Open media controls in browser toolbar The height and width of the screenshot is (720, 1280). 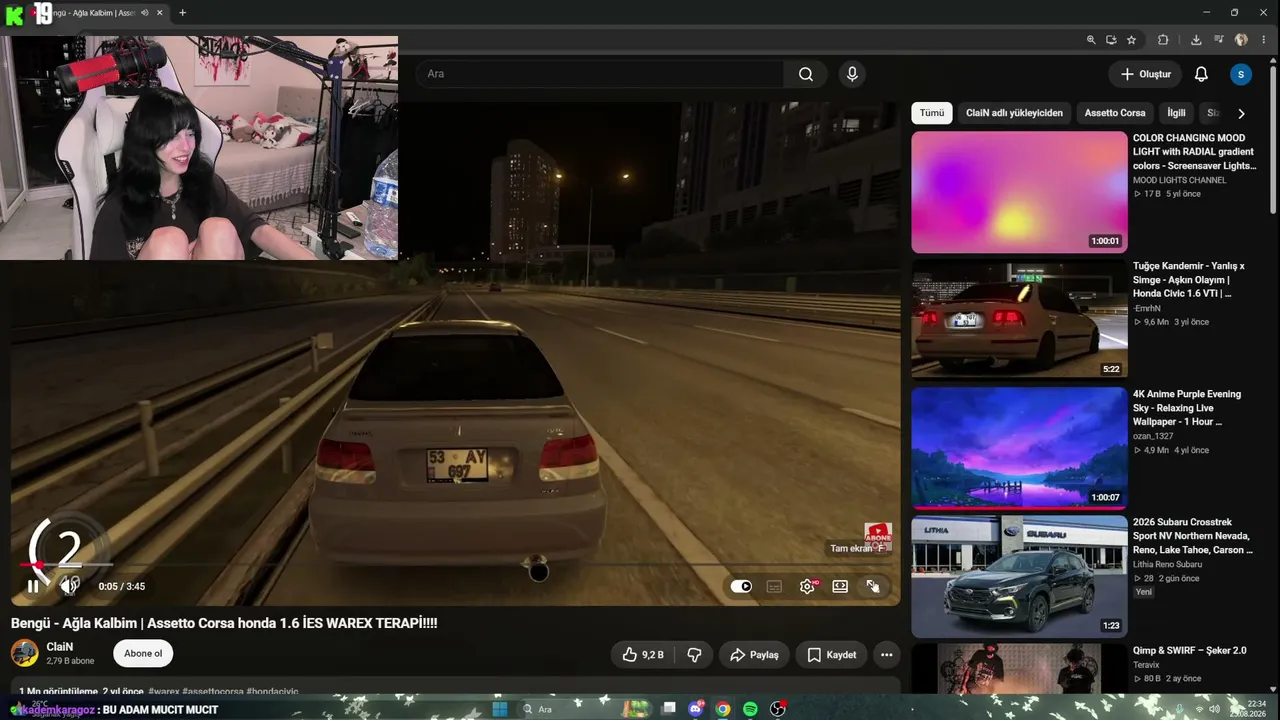tap(1218, 40)
